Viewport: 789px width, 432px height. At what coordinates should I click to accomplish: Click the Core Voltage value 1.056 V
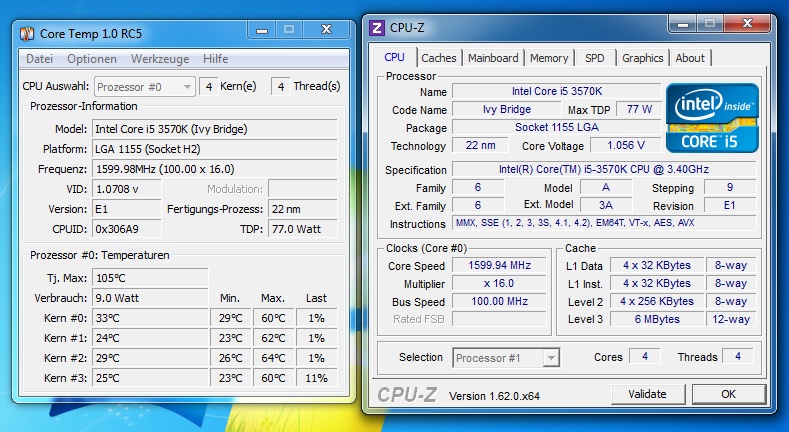tap(625, 146)
